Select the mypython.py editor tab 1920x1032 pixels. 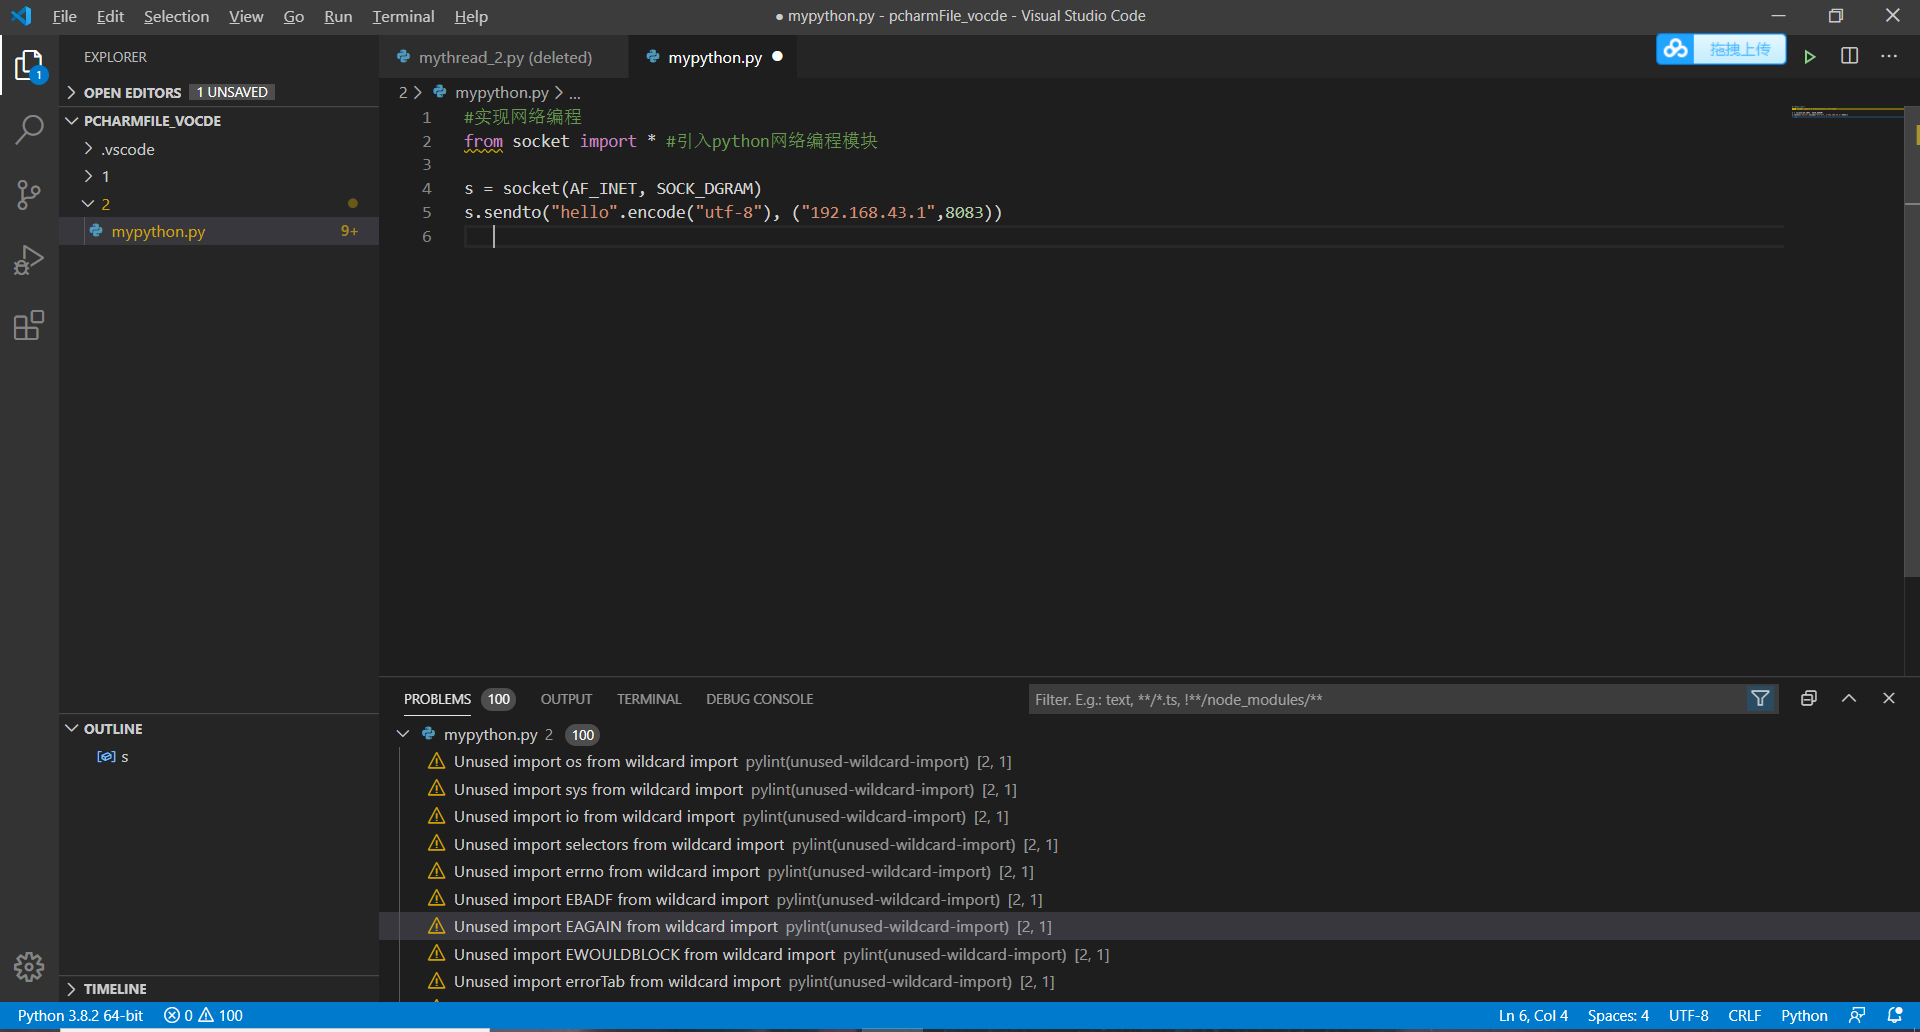coord(714,57)
